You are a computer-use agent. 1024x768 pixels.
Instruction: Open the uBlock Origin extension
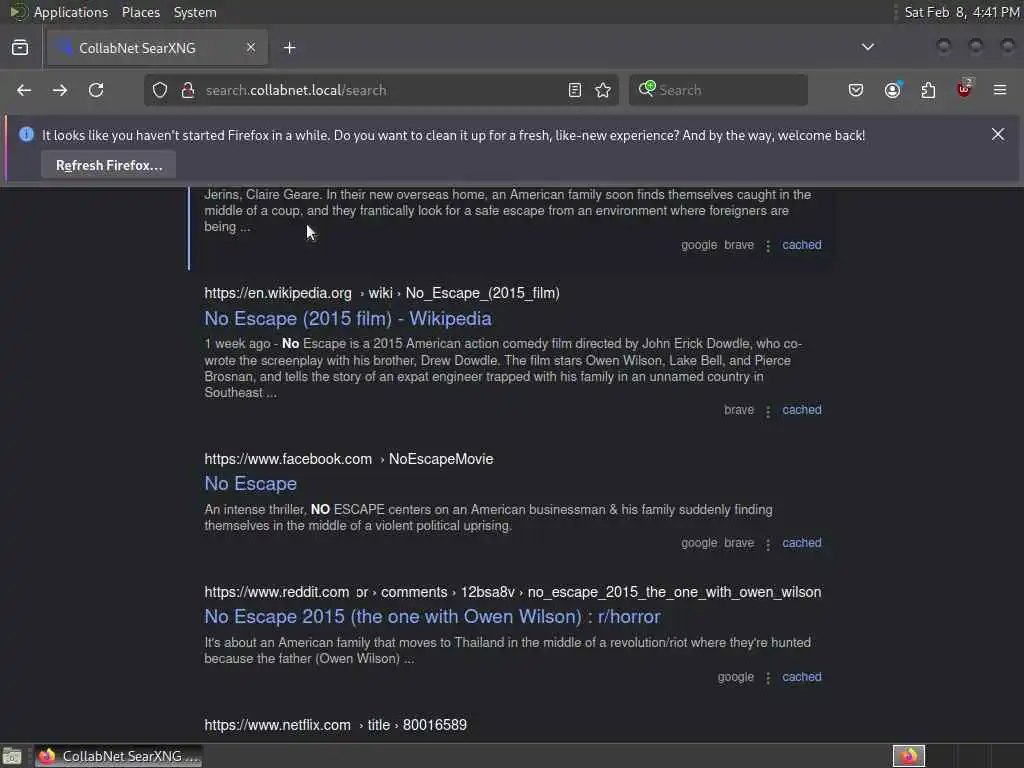coord(964,89)
